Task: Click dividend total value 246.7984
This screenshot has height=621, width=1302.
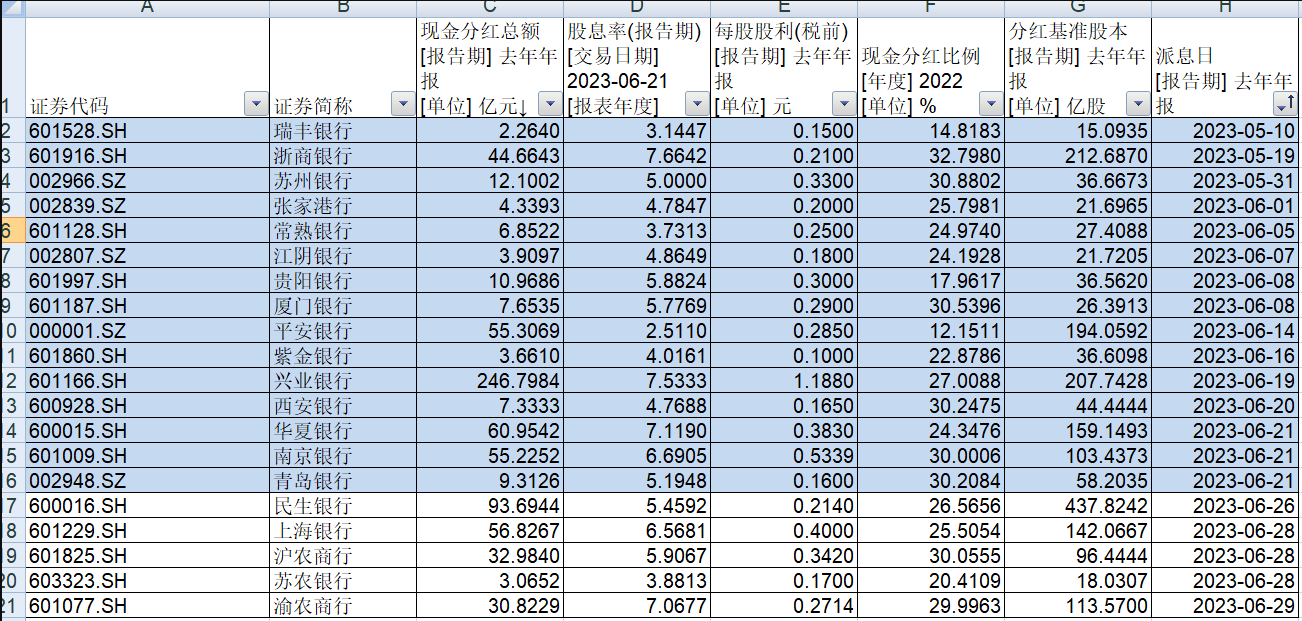Action: (490, 380)
